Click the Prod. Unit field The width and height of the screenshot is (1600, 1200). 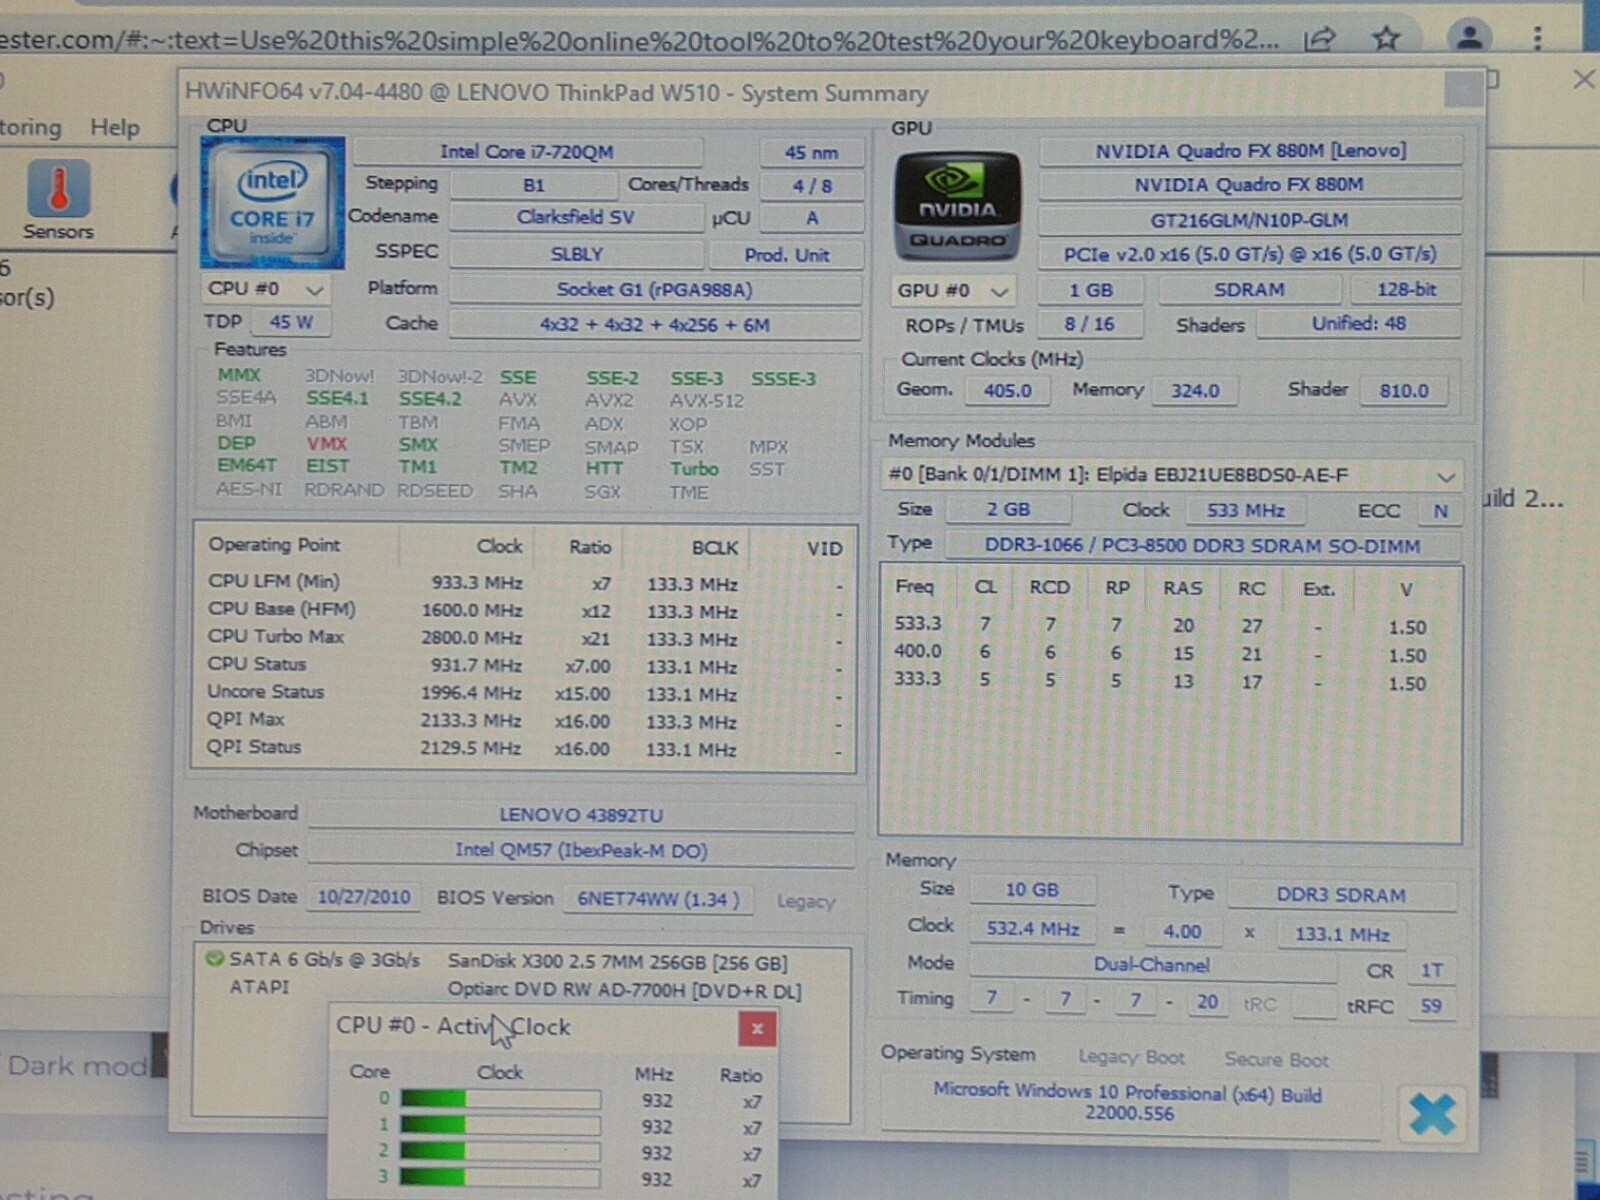click(786, 255)
